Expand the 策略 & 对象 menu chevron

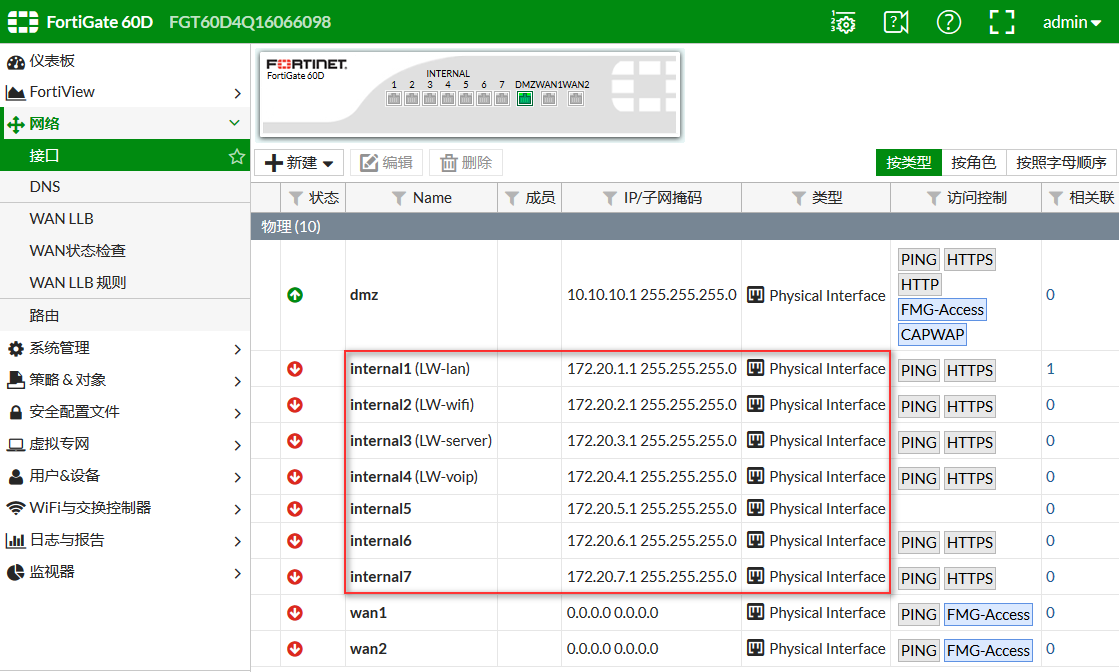(x=238, y=381)
